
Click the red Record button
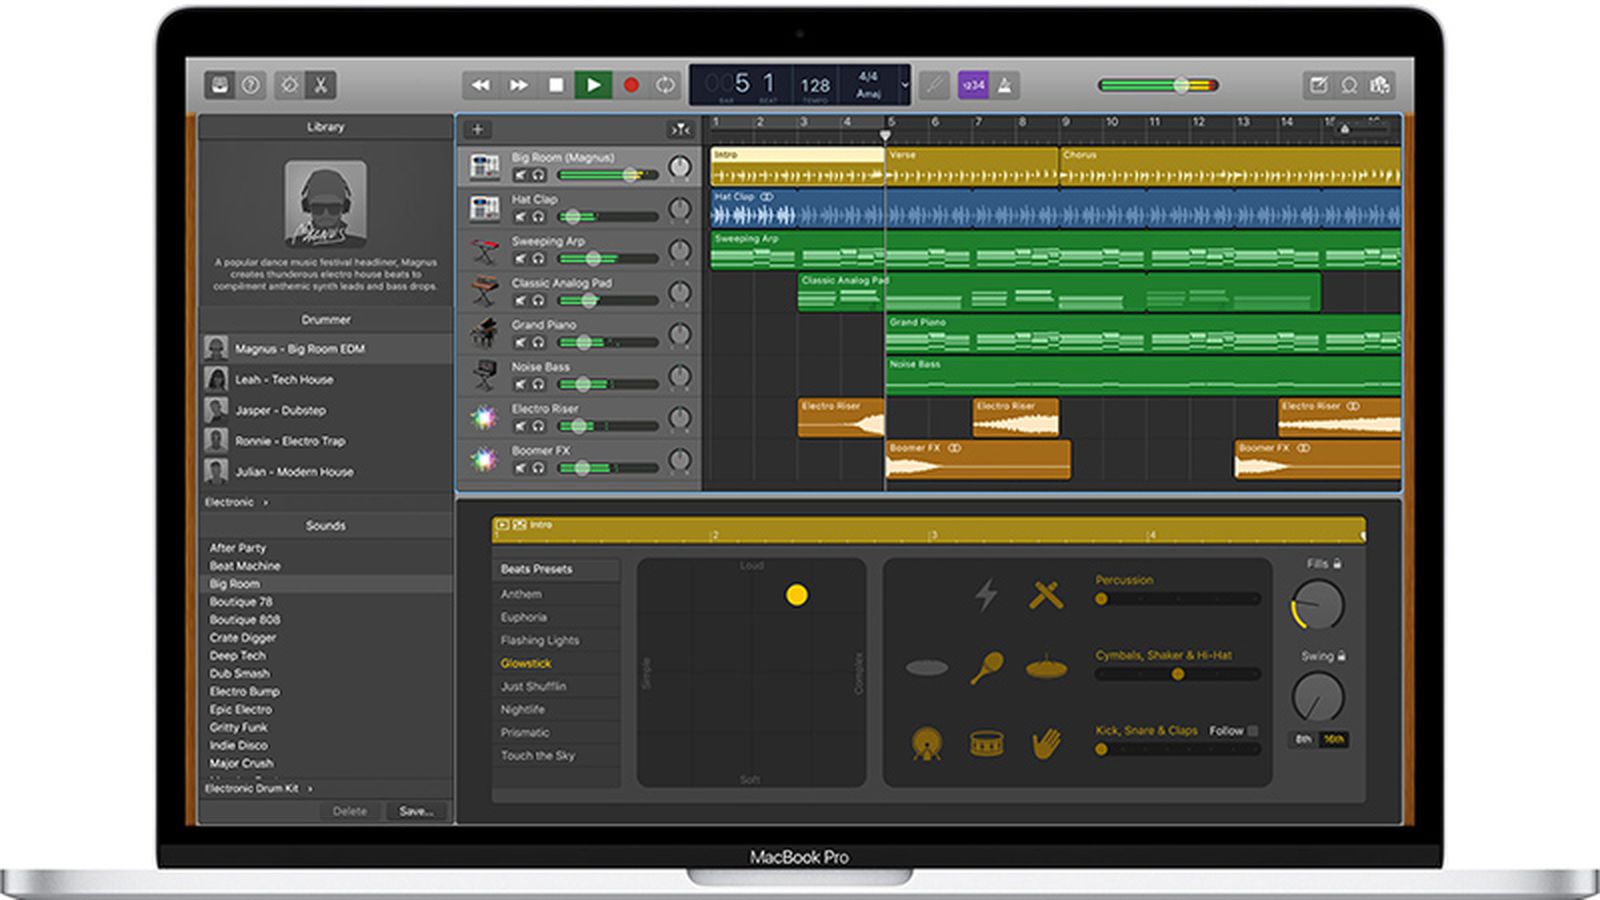tap(631, 85)
